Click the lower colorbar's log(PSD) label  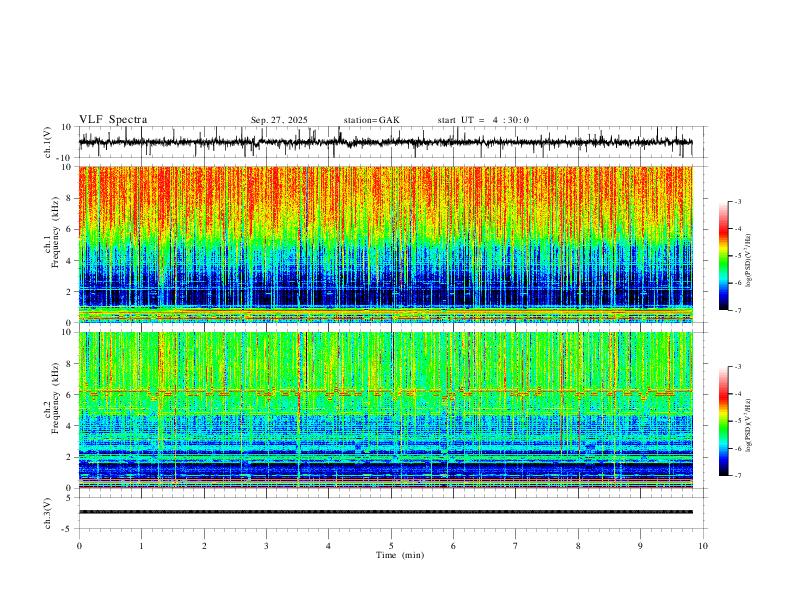pyautogui.click(x=749, y=426)
